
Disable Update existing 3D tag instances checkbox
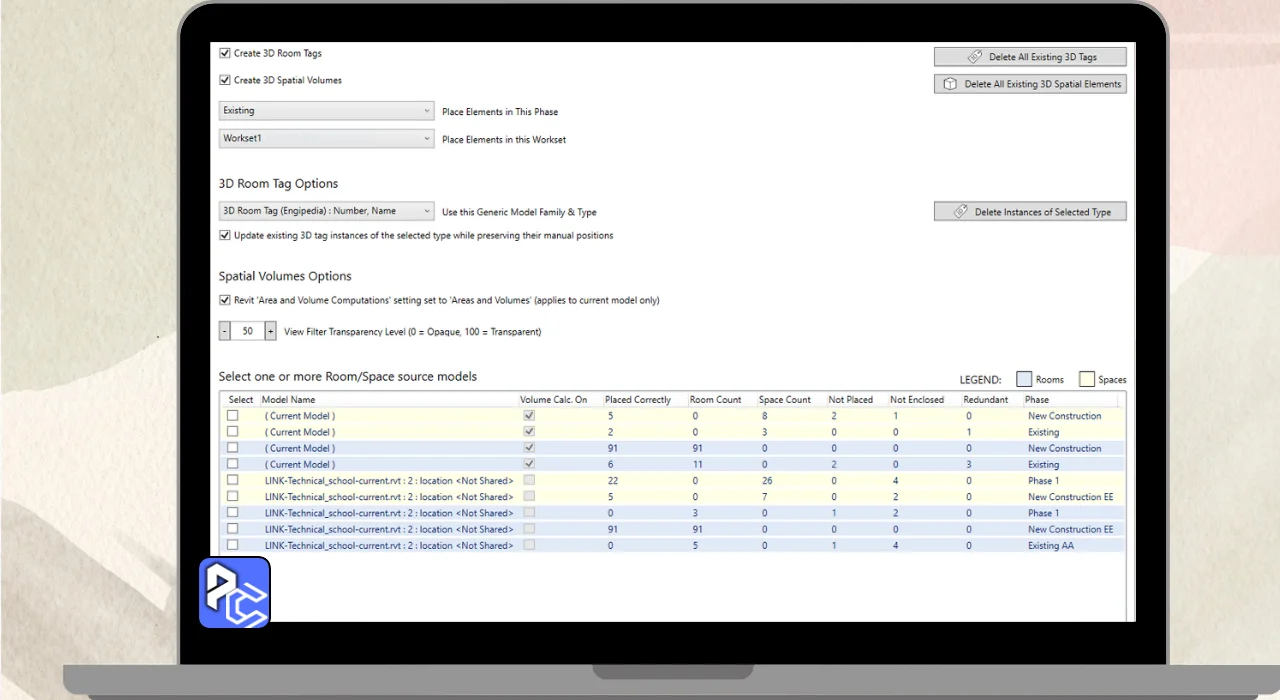pyautogui.click(x=225, y=236)
